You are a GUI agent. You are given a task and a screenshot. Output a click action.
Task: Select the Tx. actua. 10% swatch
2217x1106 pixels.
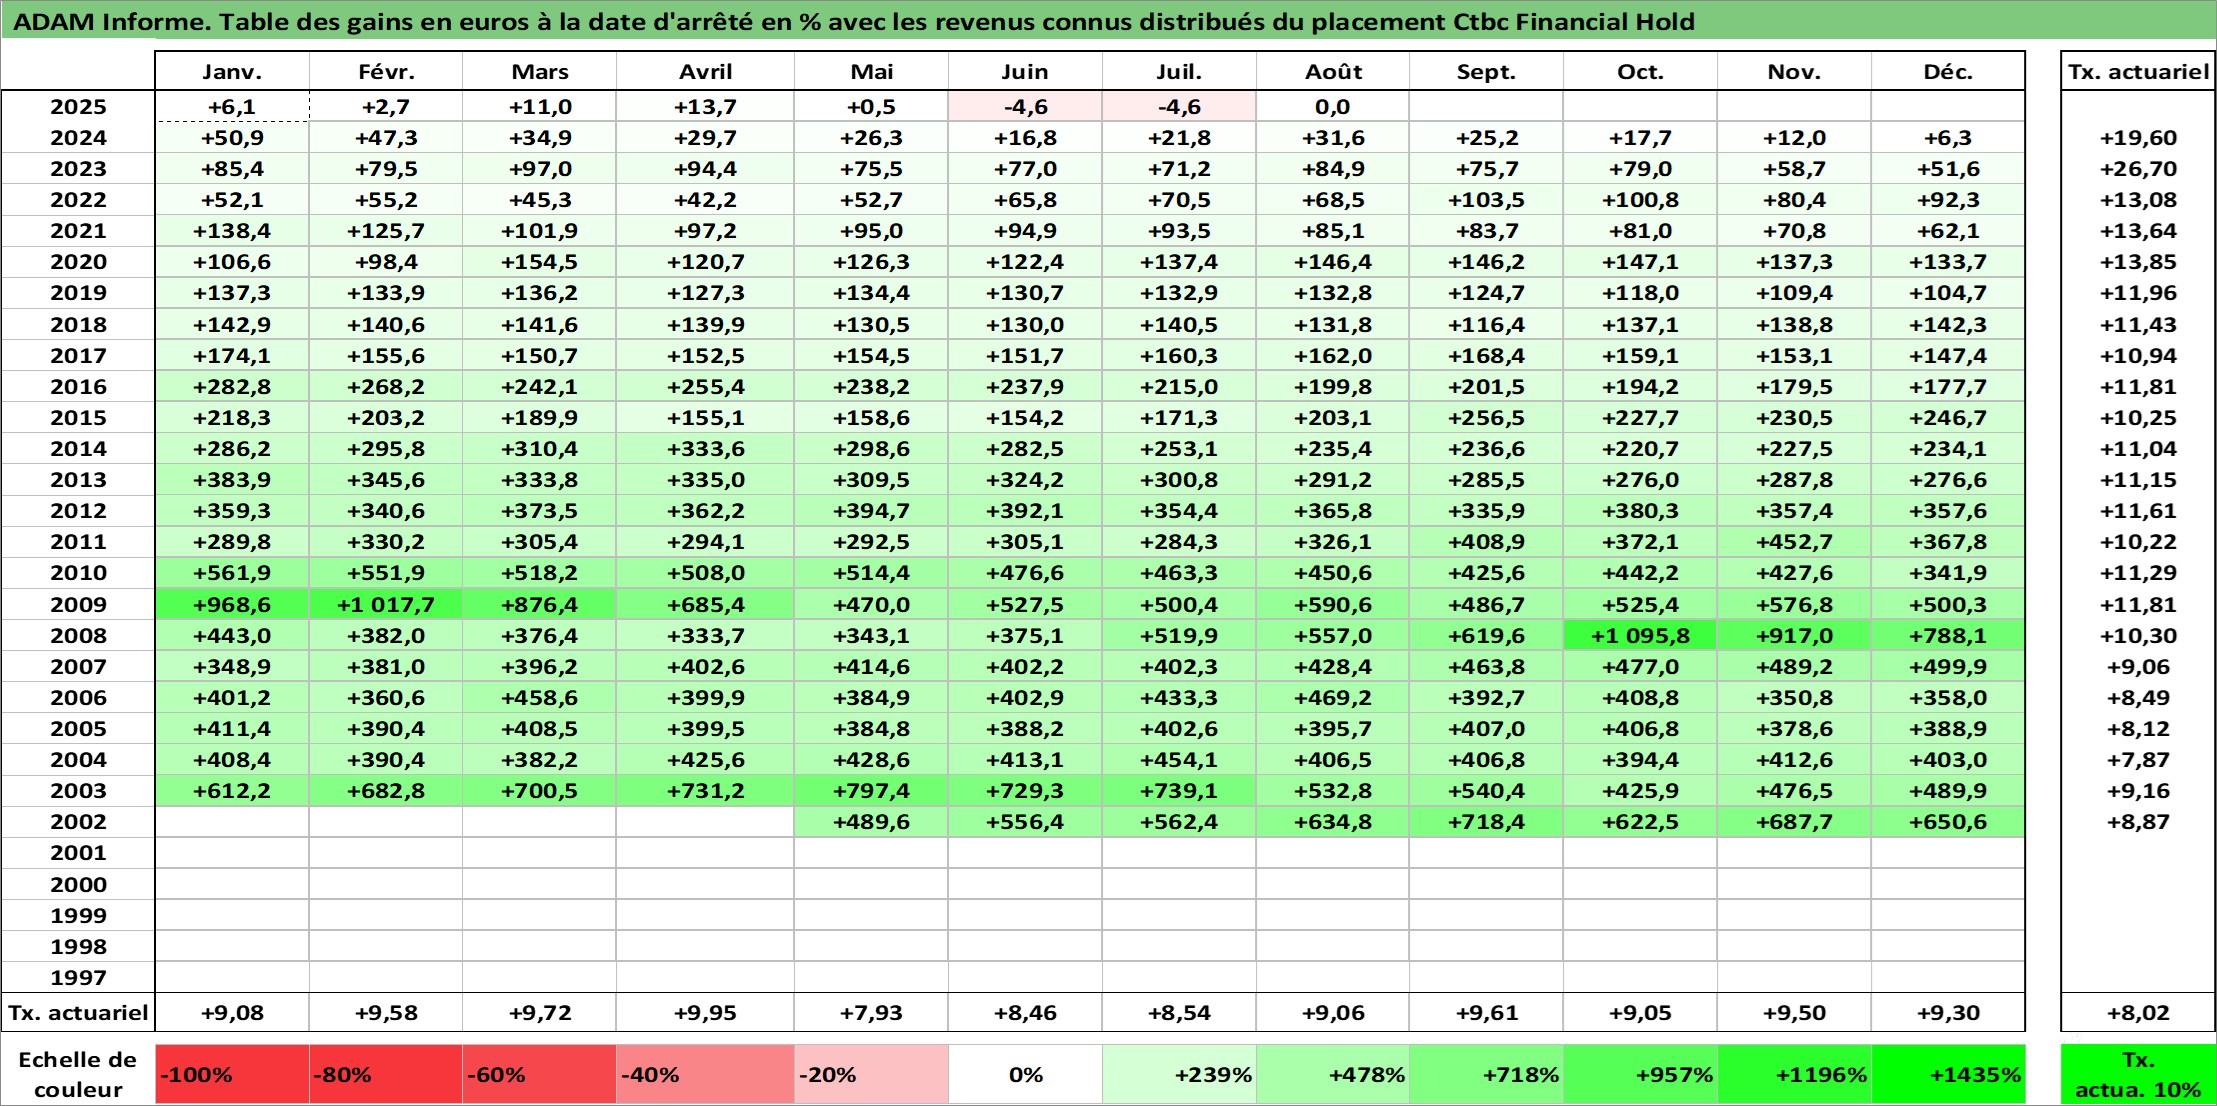(2138, 1075)
